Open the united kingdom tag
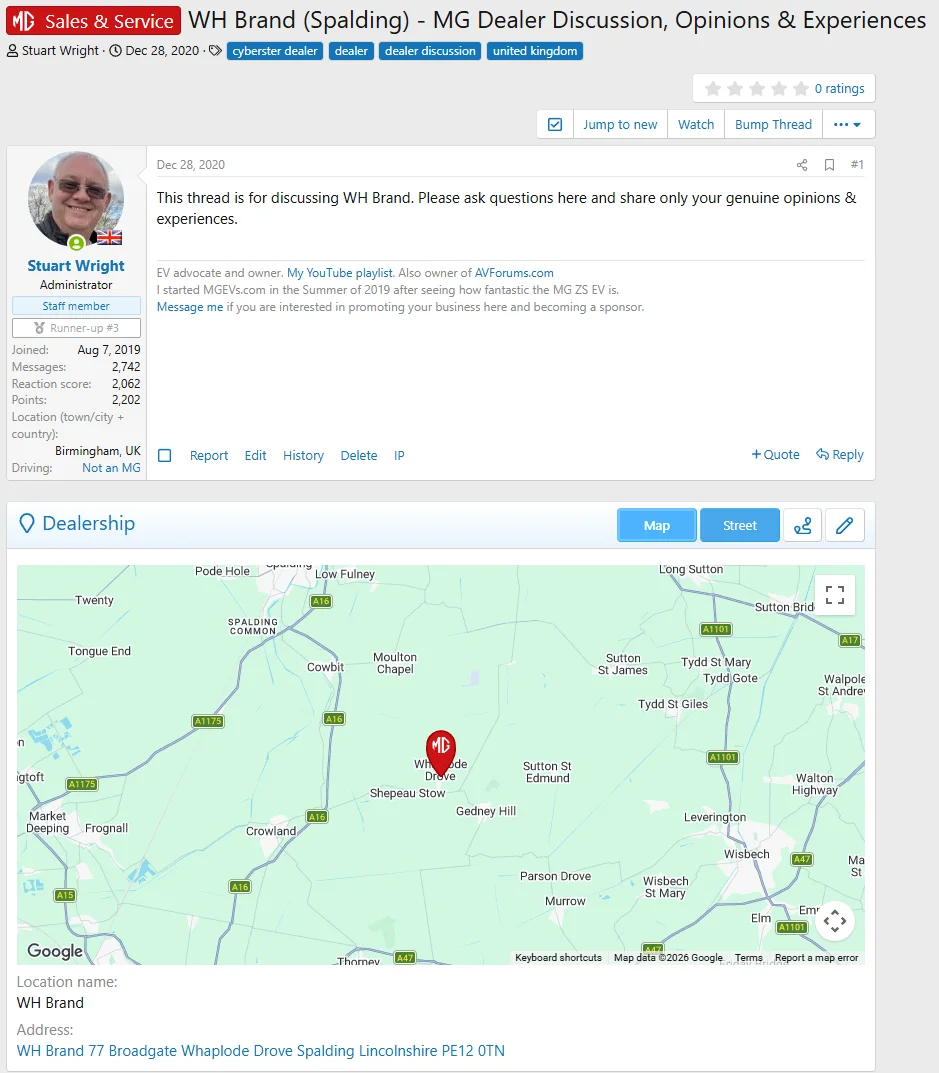Image resolution: width=939 pixels, height=1073 pixels. point(535,51)
